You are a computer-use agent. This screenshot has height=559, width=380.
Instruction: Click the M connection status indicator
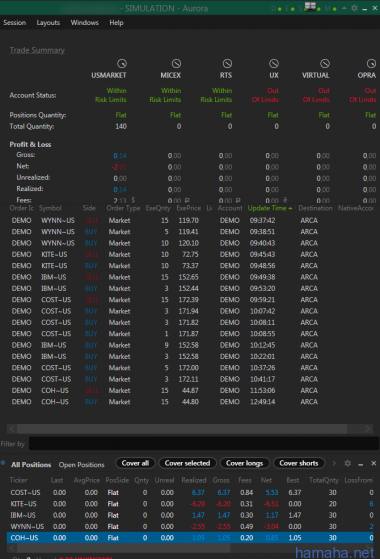click(x=330, y=9)
